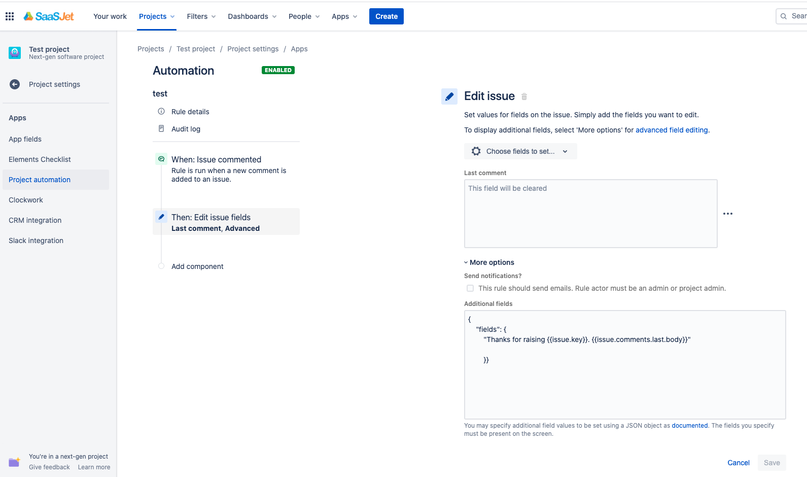
Task: Click Add component
Action: (x=197, y=267)
